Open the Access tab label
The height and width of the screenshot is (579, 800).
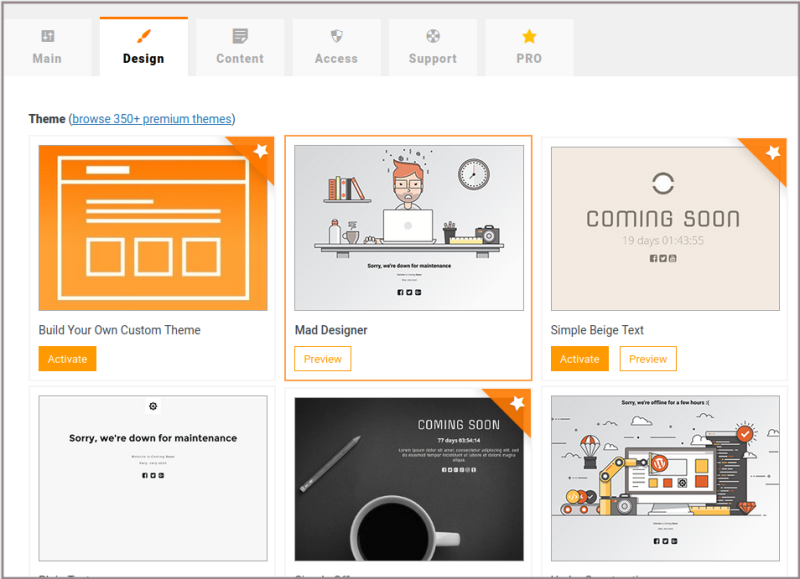point(336,58)
